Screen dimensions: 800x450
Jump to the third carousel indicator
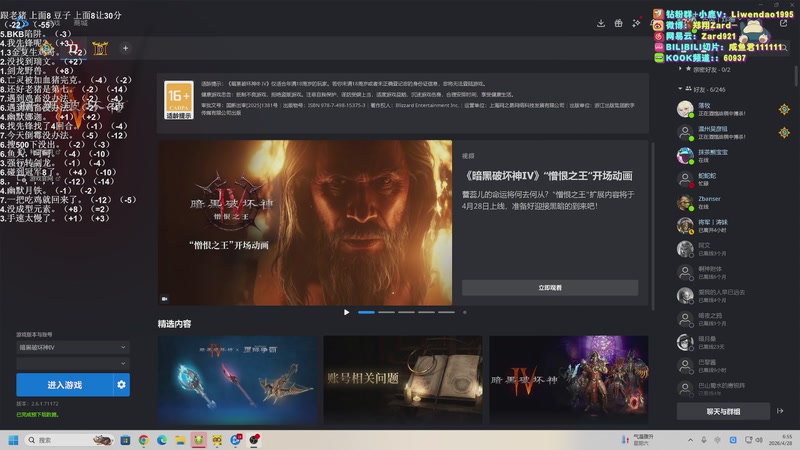pos(407,312)
